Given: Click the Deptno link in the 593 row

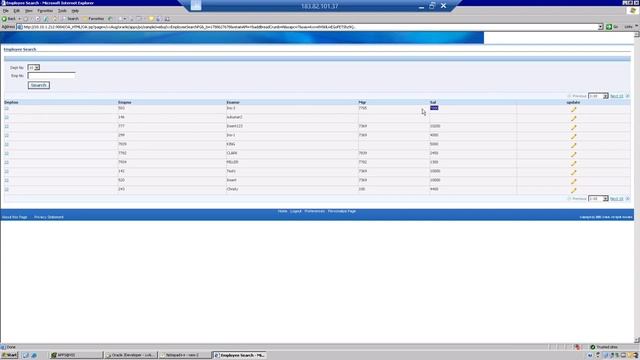Looking at the screenshot, I should (x=7, y=108).
